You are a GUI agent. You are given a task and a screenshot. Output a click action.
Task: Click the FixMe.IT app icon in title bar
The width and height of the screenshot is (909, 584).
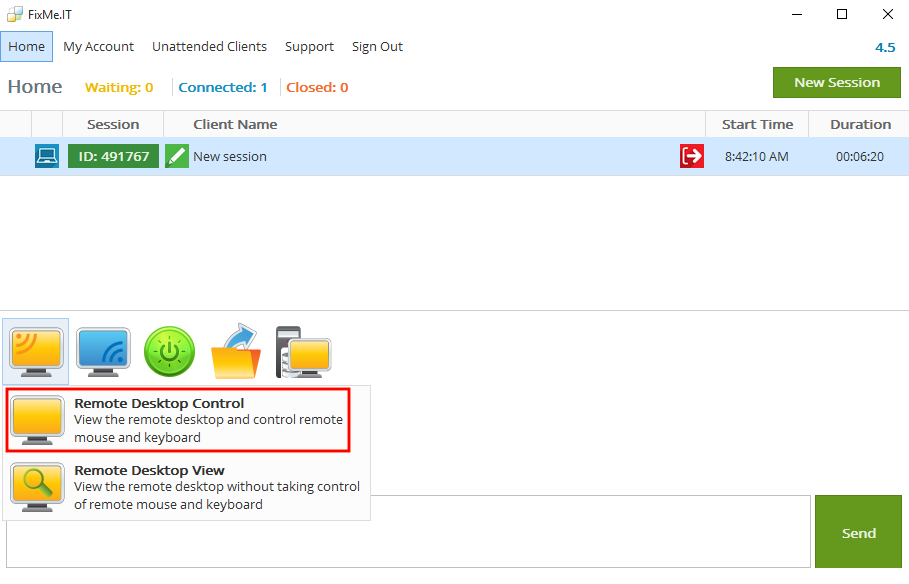point(14,14)
